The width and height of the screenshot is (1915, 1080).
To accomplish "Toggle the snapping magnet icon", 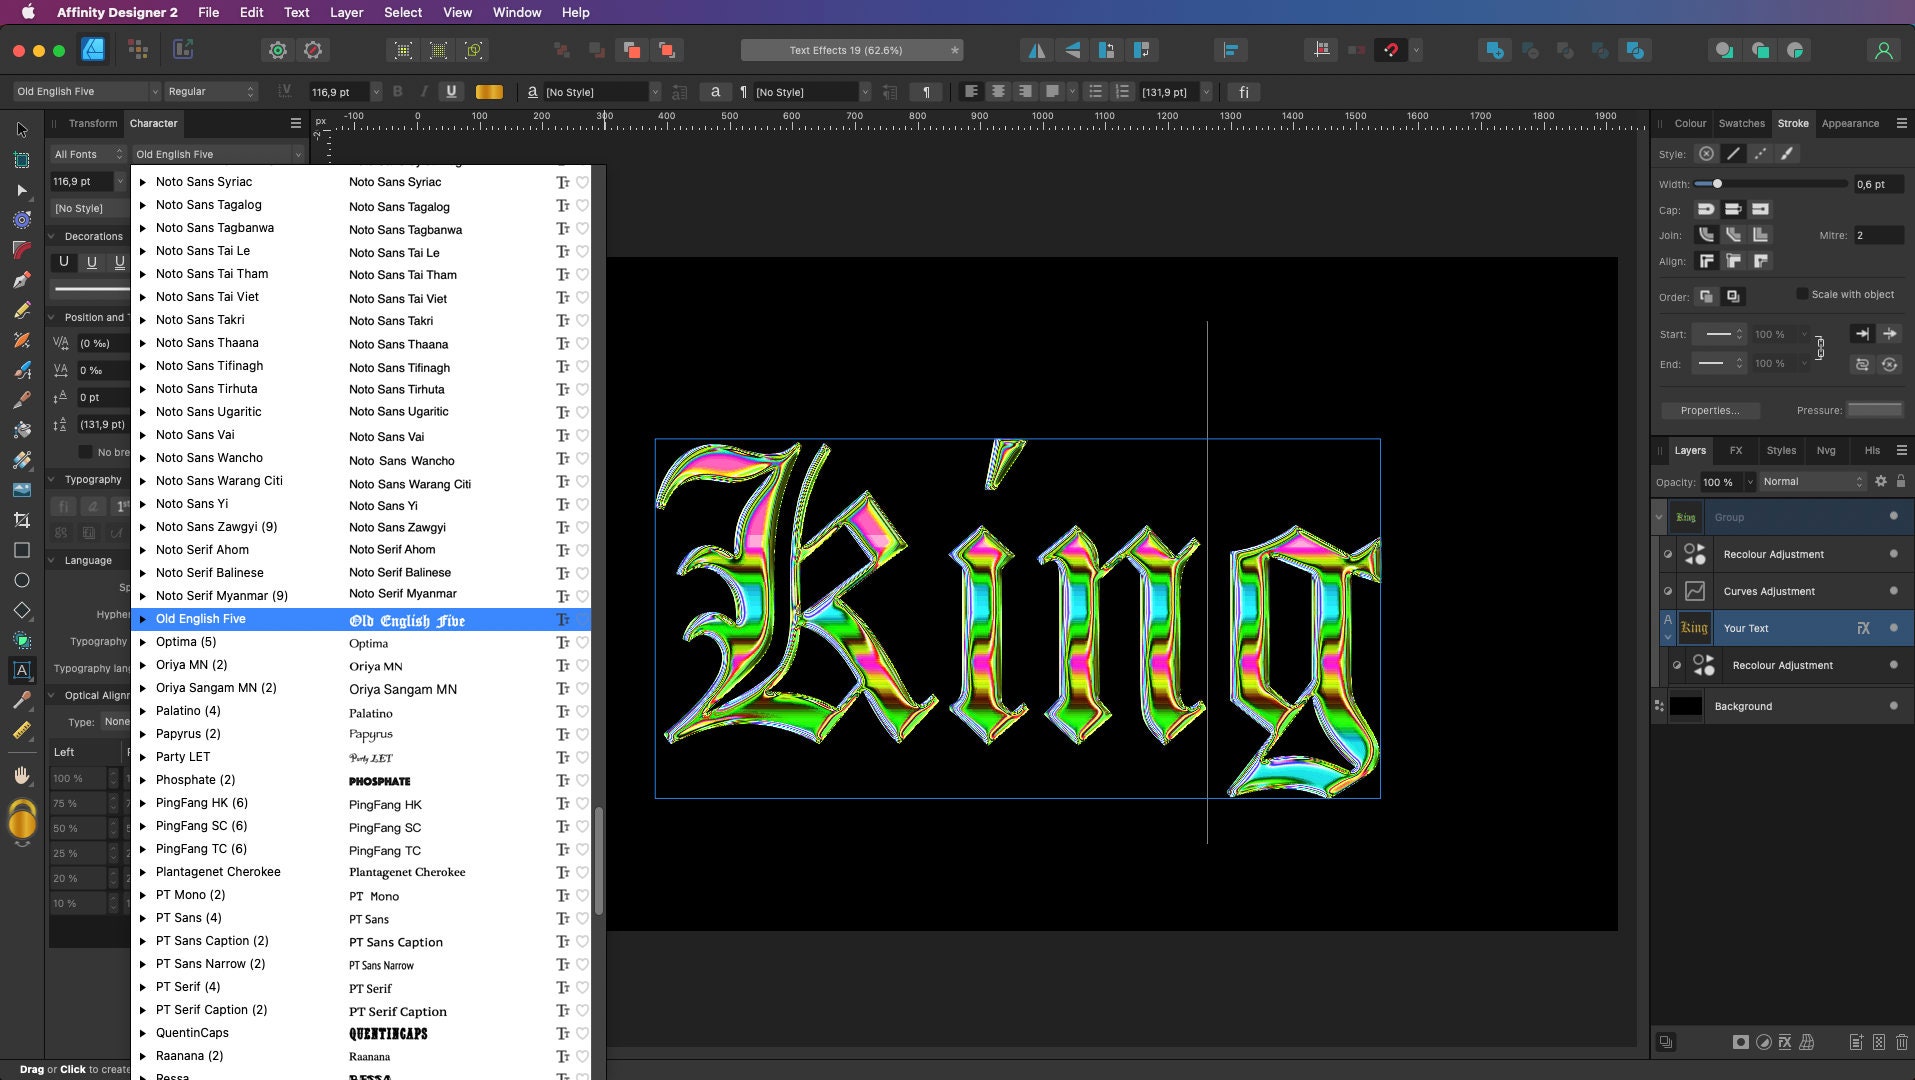I will pyautogui.click(x=1391, y=50).
